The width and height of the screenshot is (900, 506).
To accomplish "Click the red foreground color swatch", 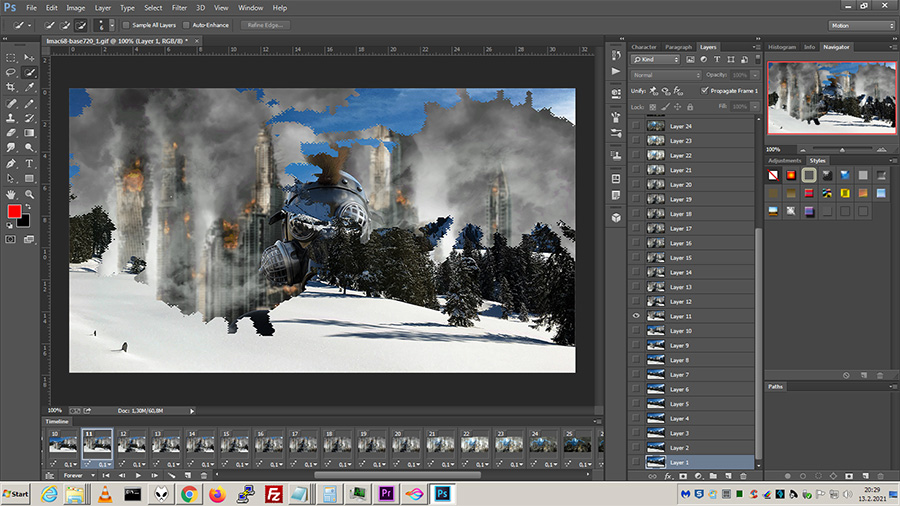I will 14,211.
